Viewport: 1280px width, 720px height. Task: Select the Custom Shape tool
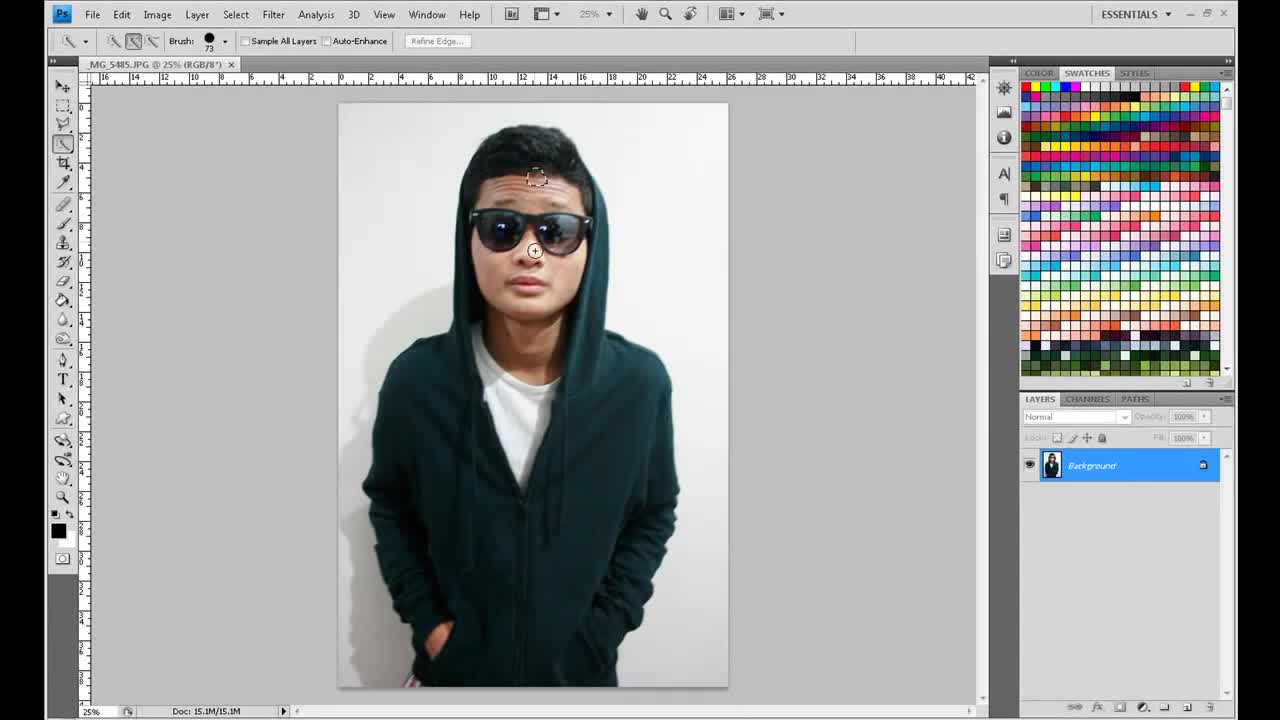point(63,418)
